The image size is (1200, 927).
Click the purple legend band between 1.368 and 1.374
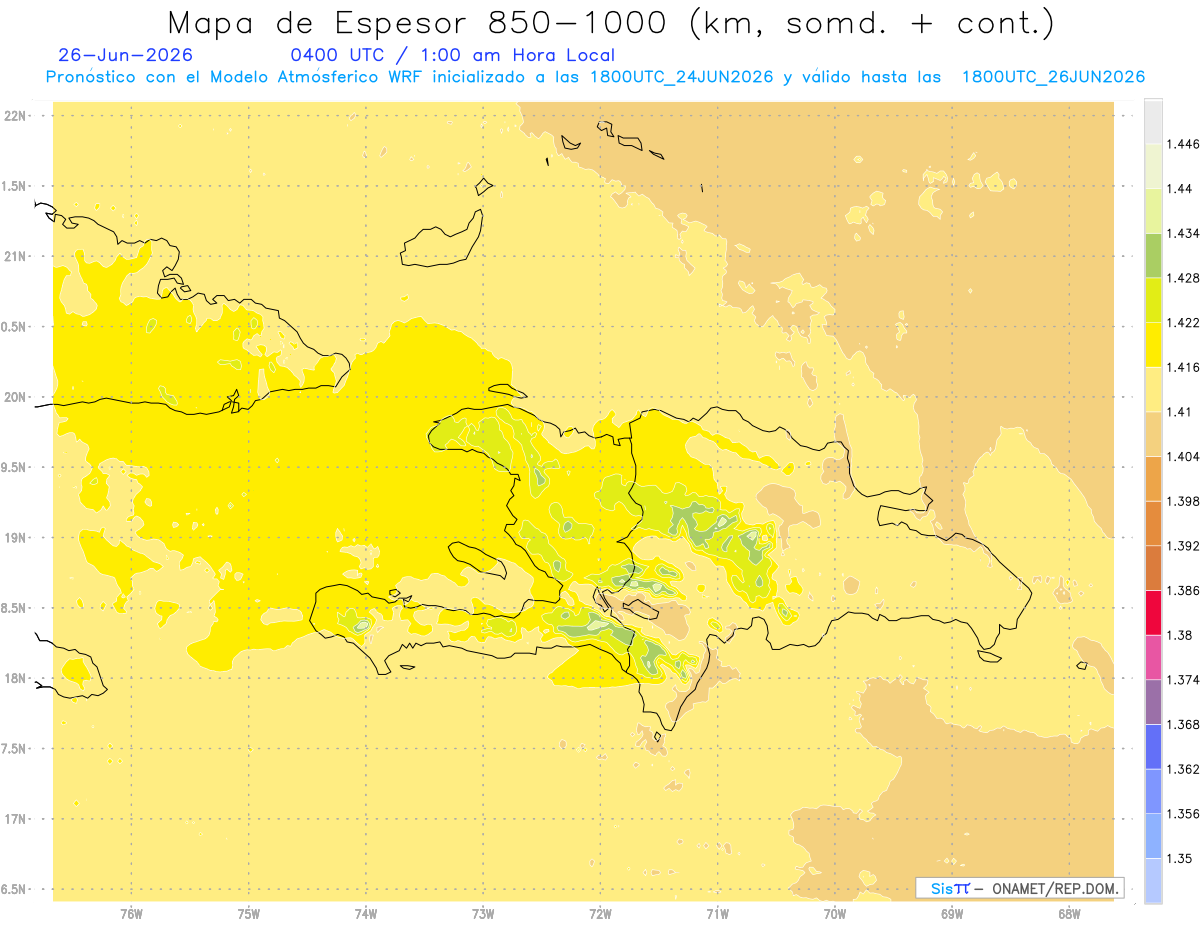coord(1153,702)
